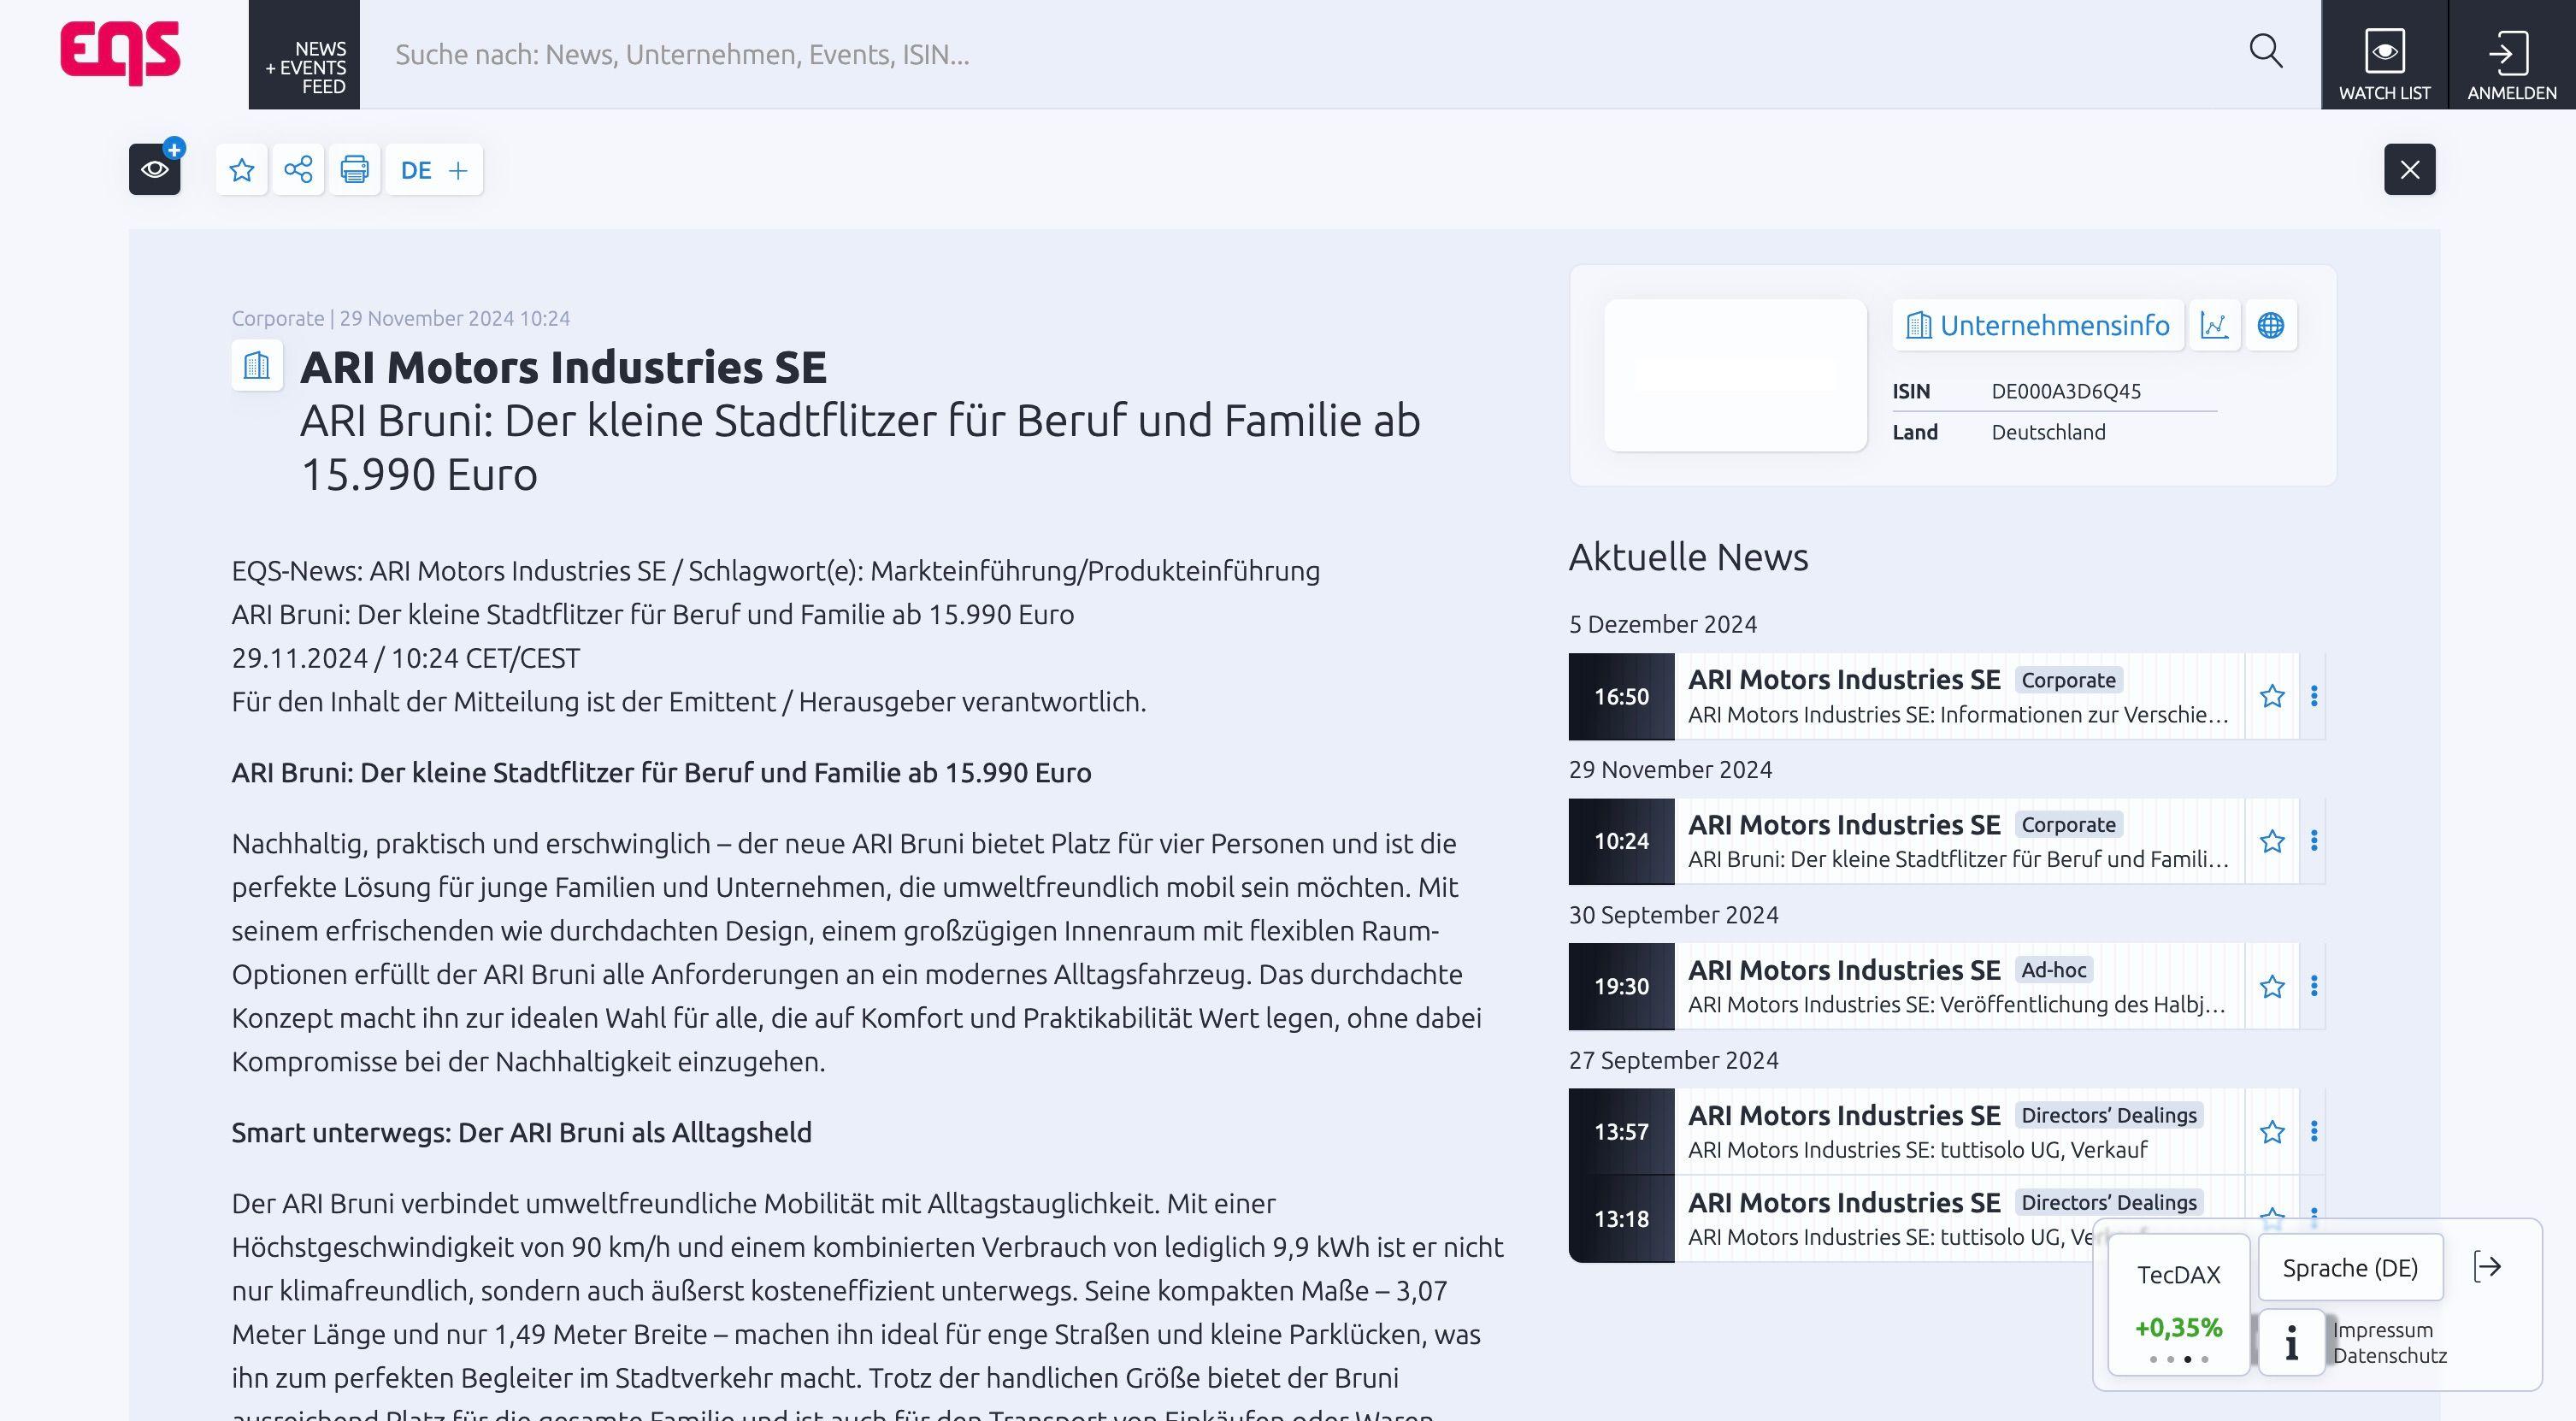The width and height of the screenshot is (2576, 1421).
Task: Toggle favorite star in article toolbar
Action: 241,169
